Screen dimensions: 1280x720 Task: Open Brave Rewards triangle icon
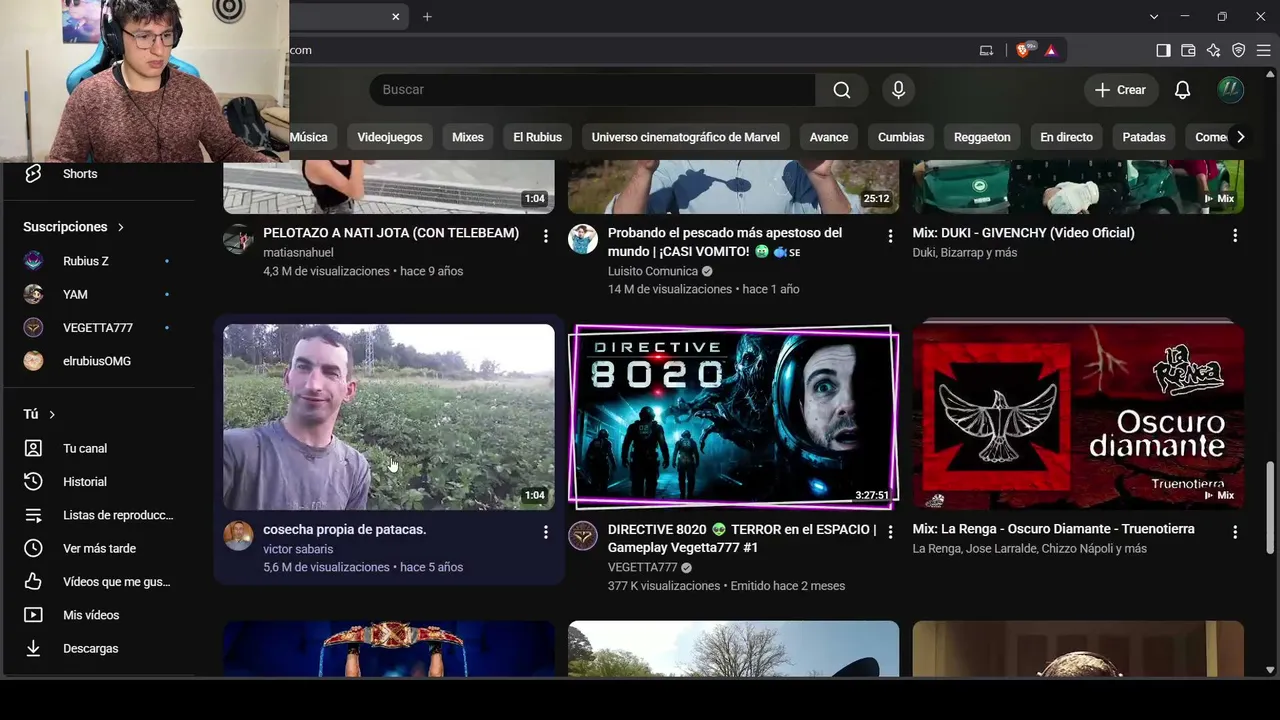point(1050,50)
